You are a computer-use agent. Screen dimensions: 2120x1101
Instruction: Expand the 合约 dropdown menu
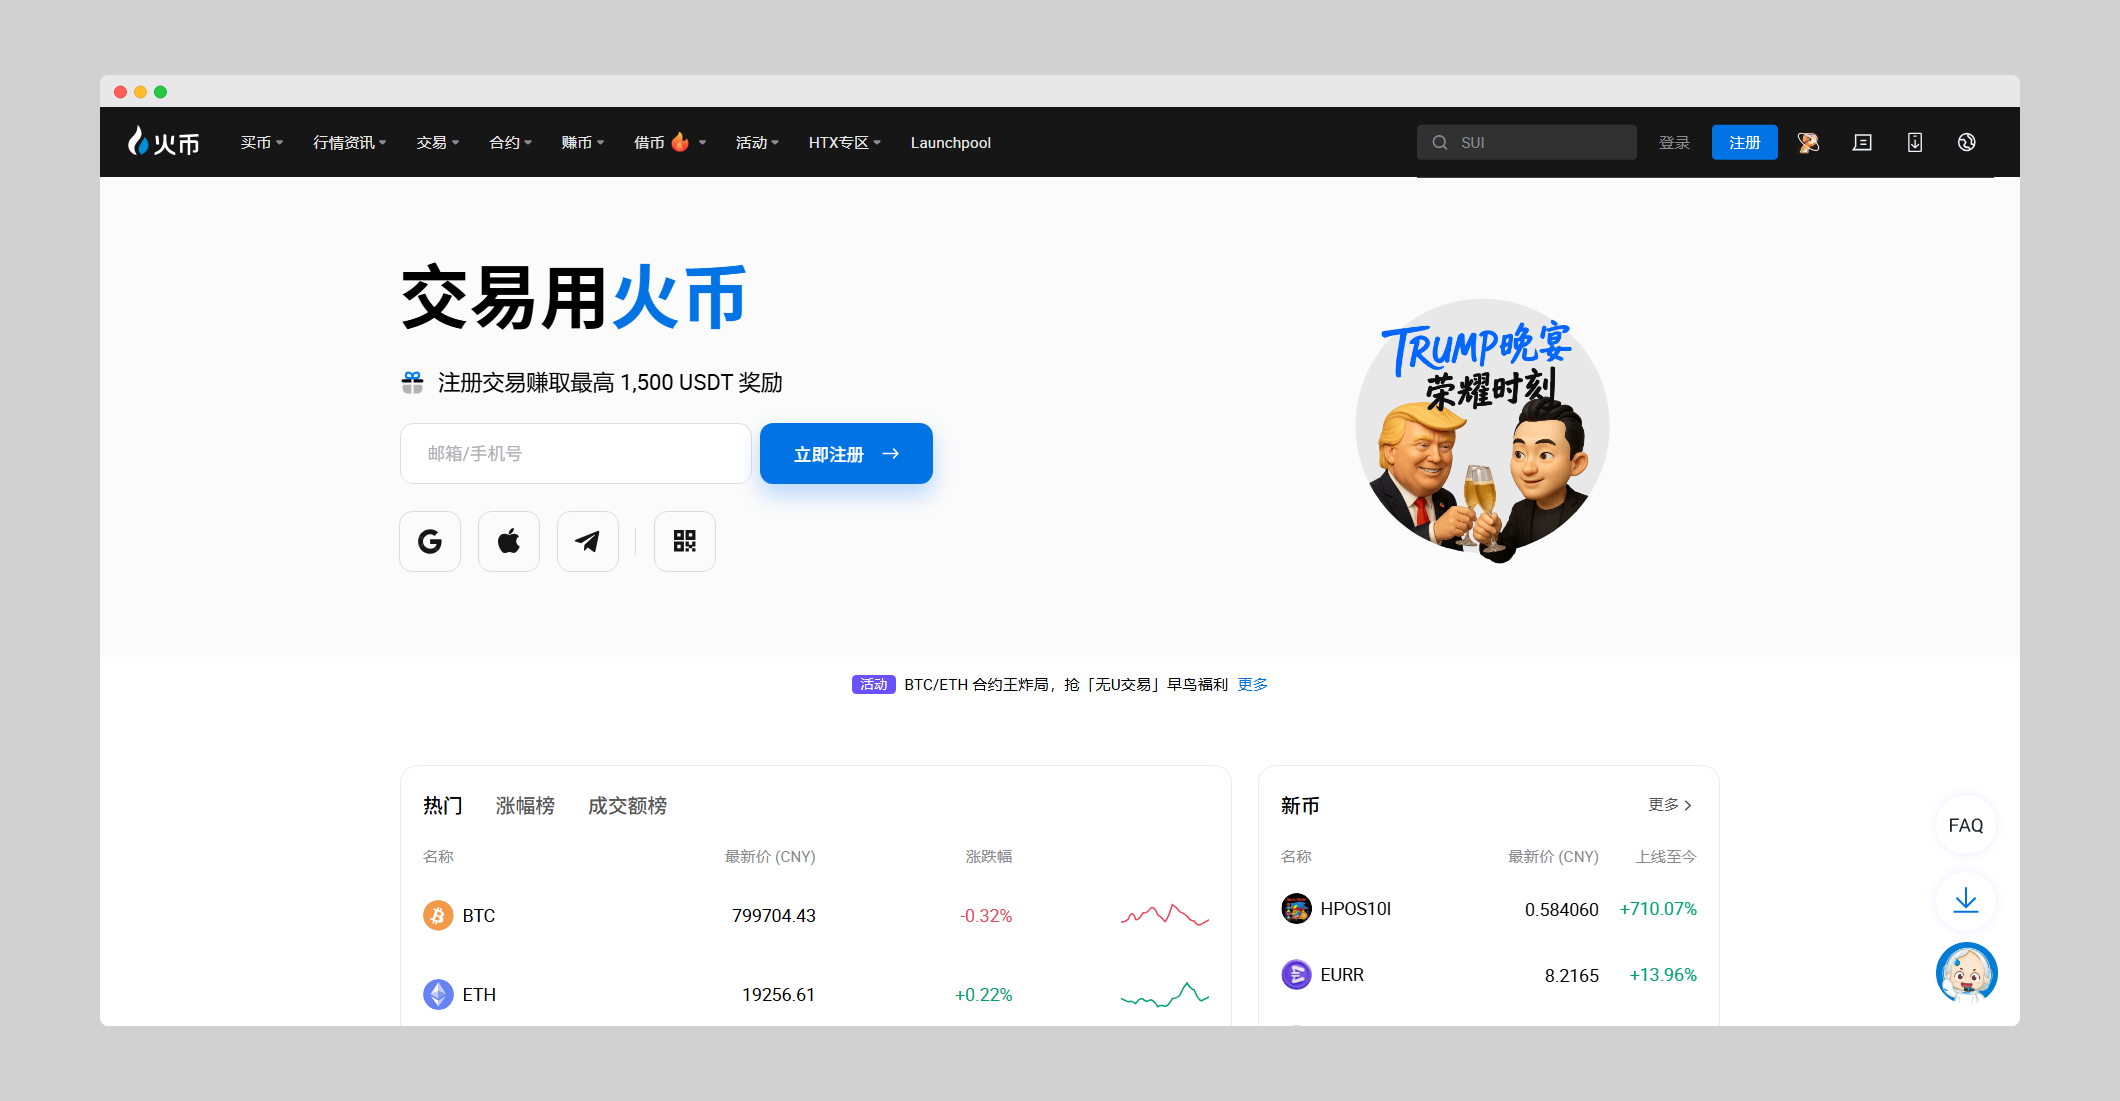point(508,142)
